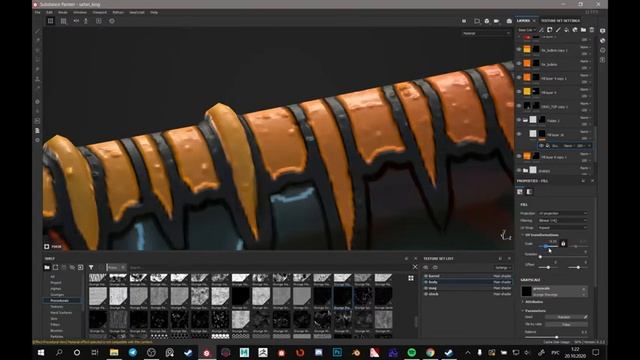Click the shelf filter funnel icon
640x360 pixels.
coord(91,267)
